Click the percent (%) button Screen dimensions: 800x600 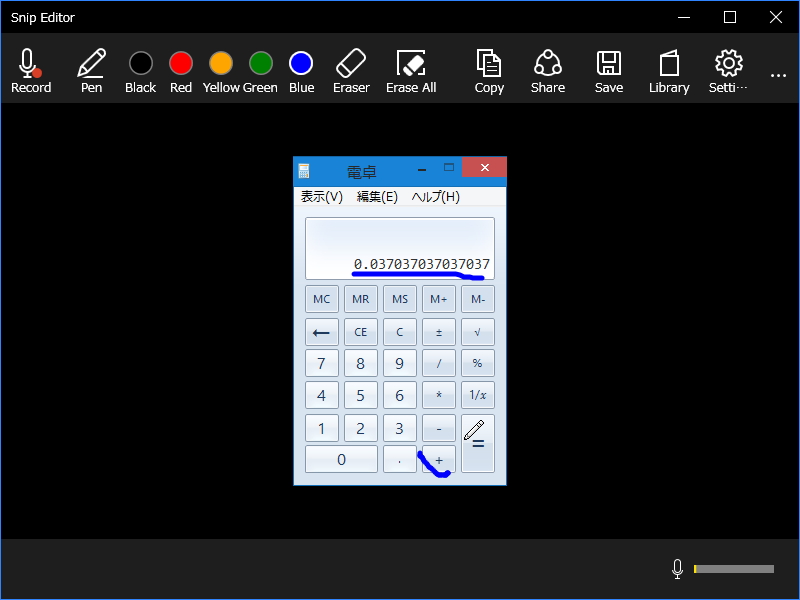(x=478, y=363)
